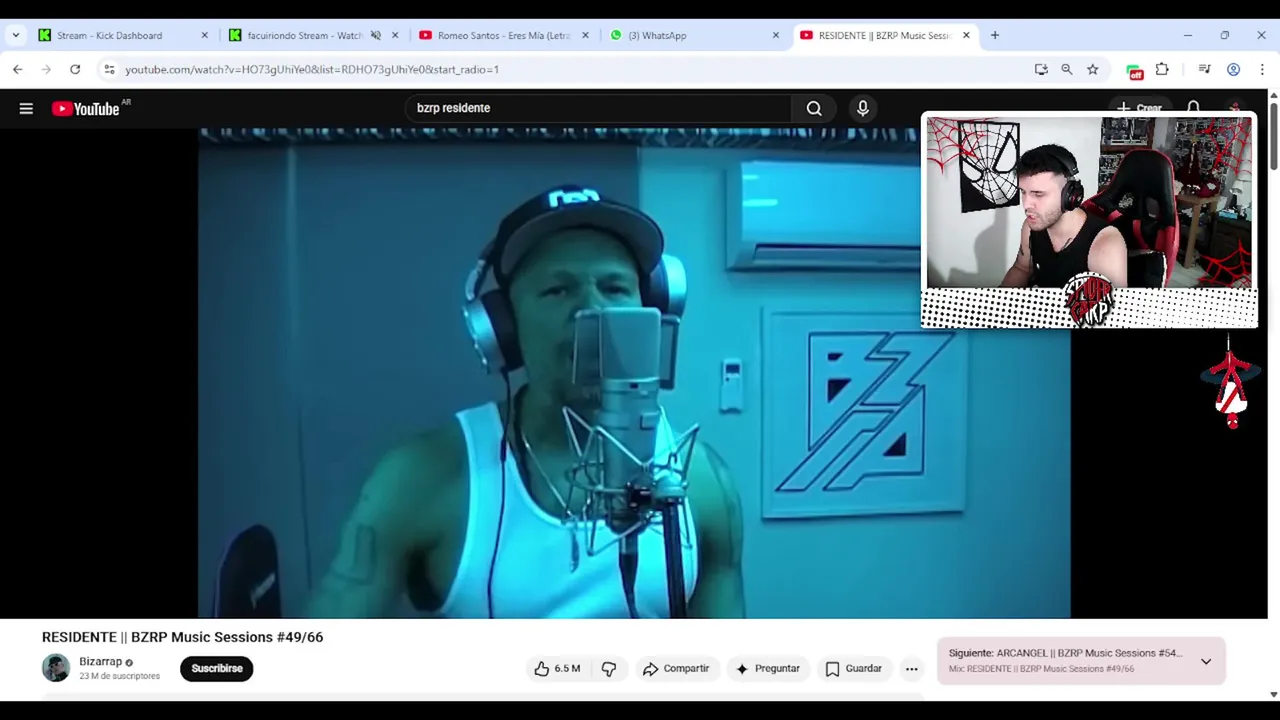Dislike the video

point(609,669)
